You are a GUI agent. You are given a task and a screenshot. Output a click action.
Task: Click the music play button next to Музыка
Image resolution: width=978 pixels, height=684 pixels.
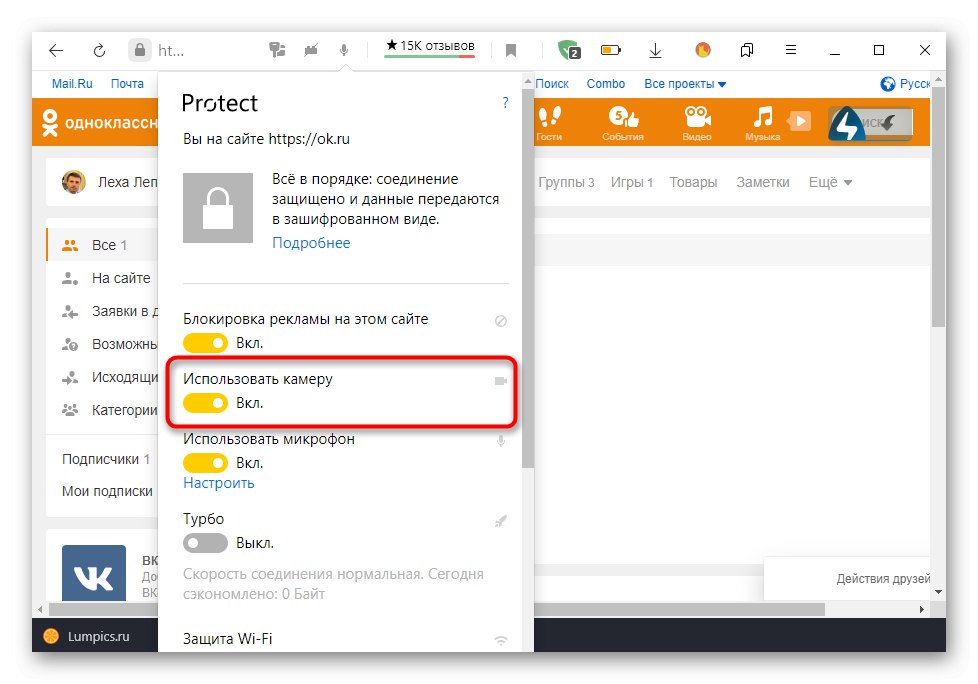800,121
